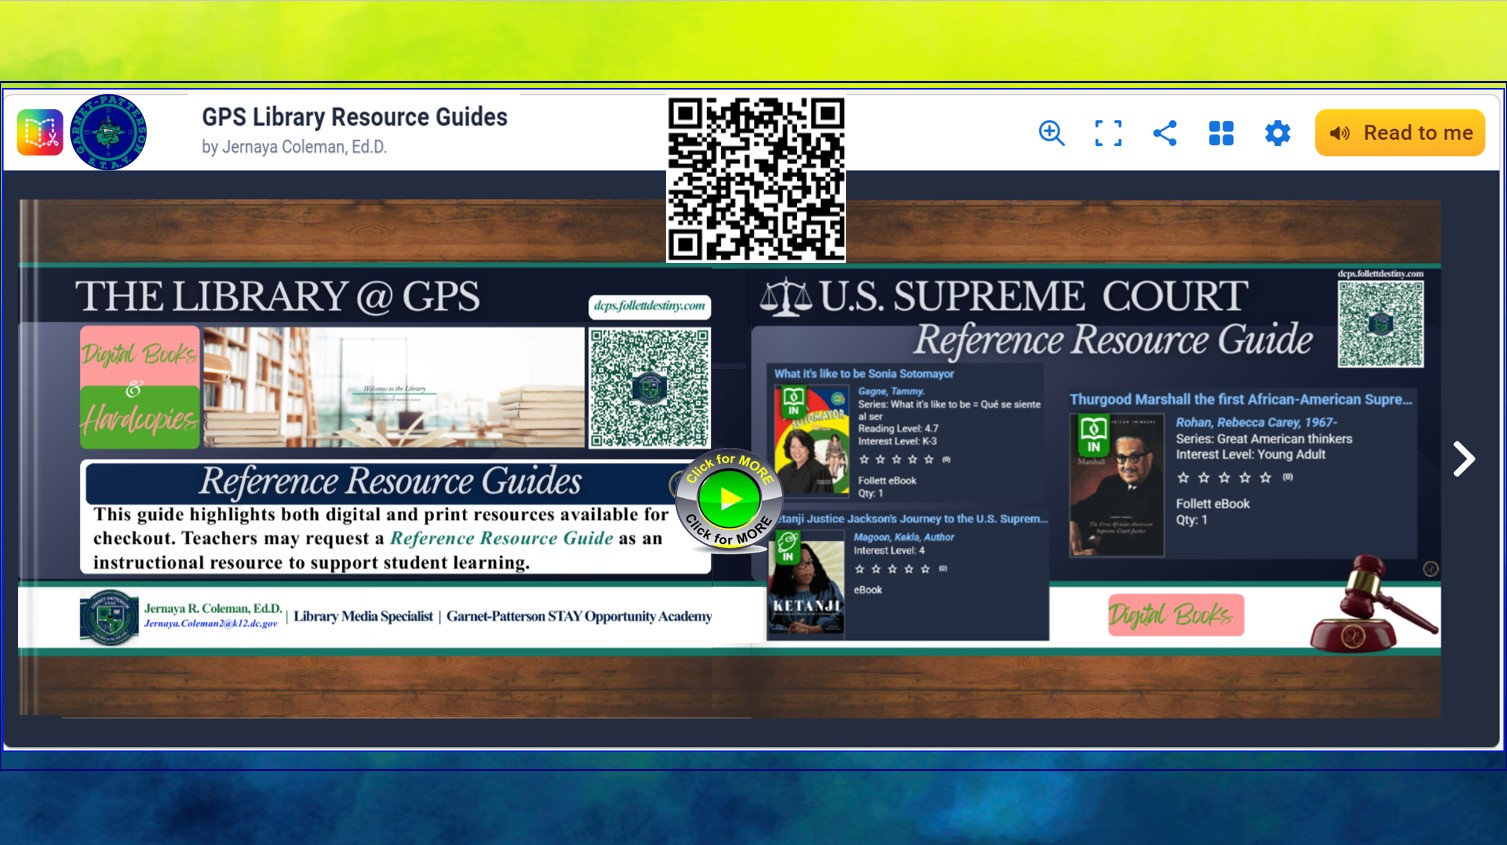Click 'Interest Level: Young Adult' text
The image size is (1507, 845).
point(1251,454)
